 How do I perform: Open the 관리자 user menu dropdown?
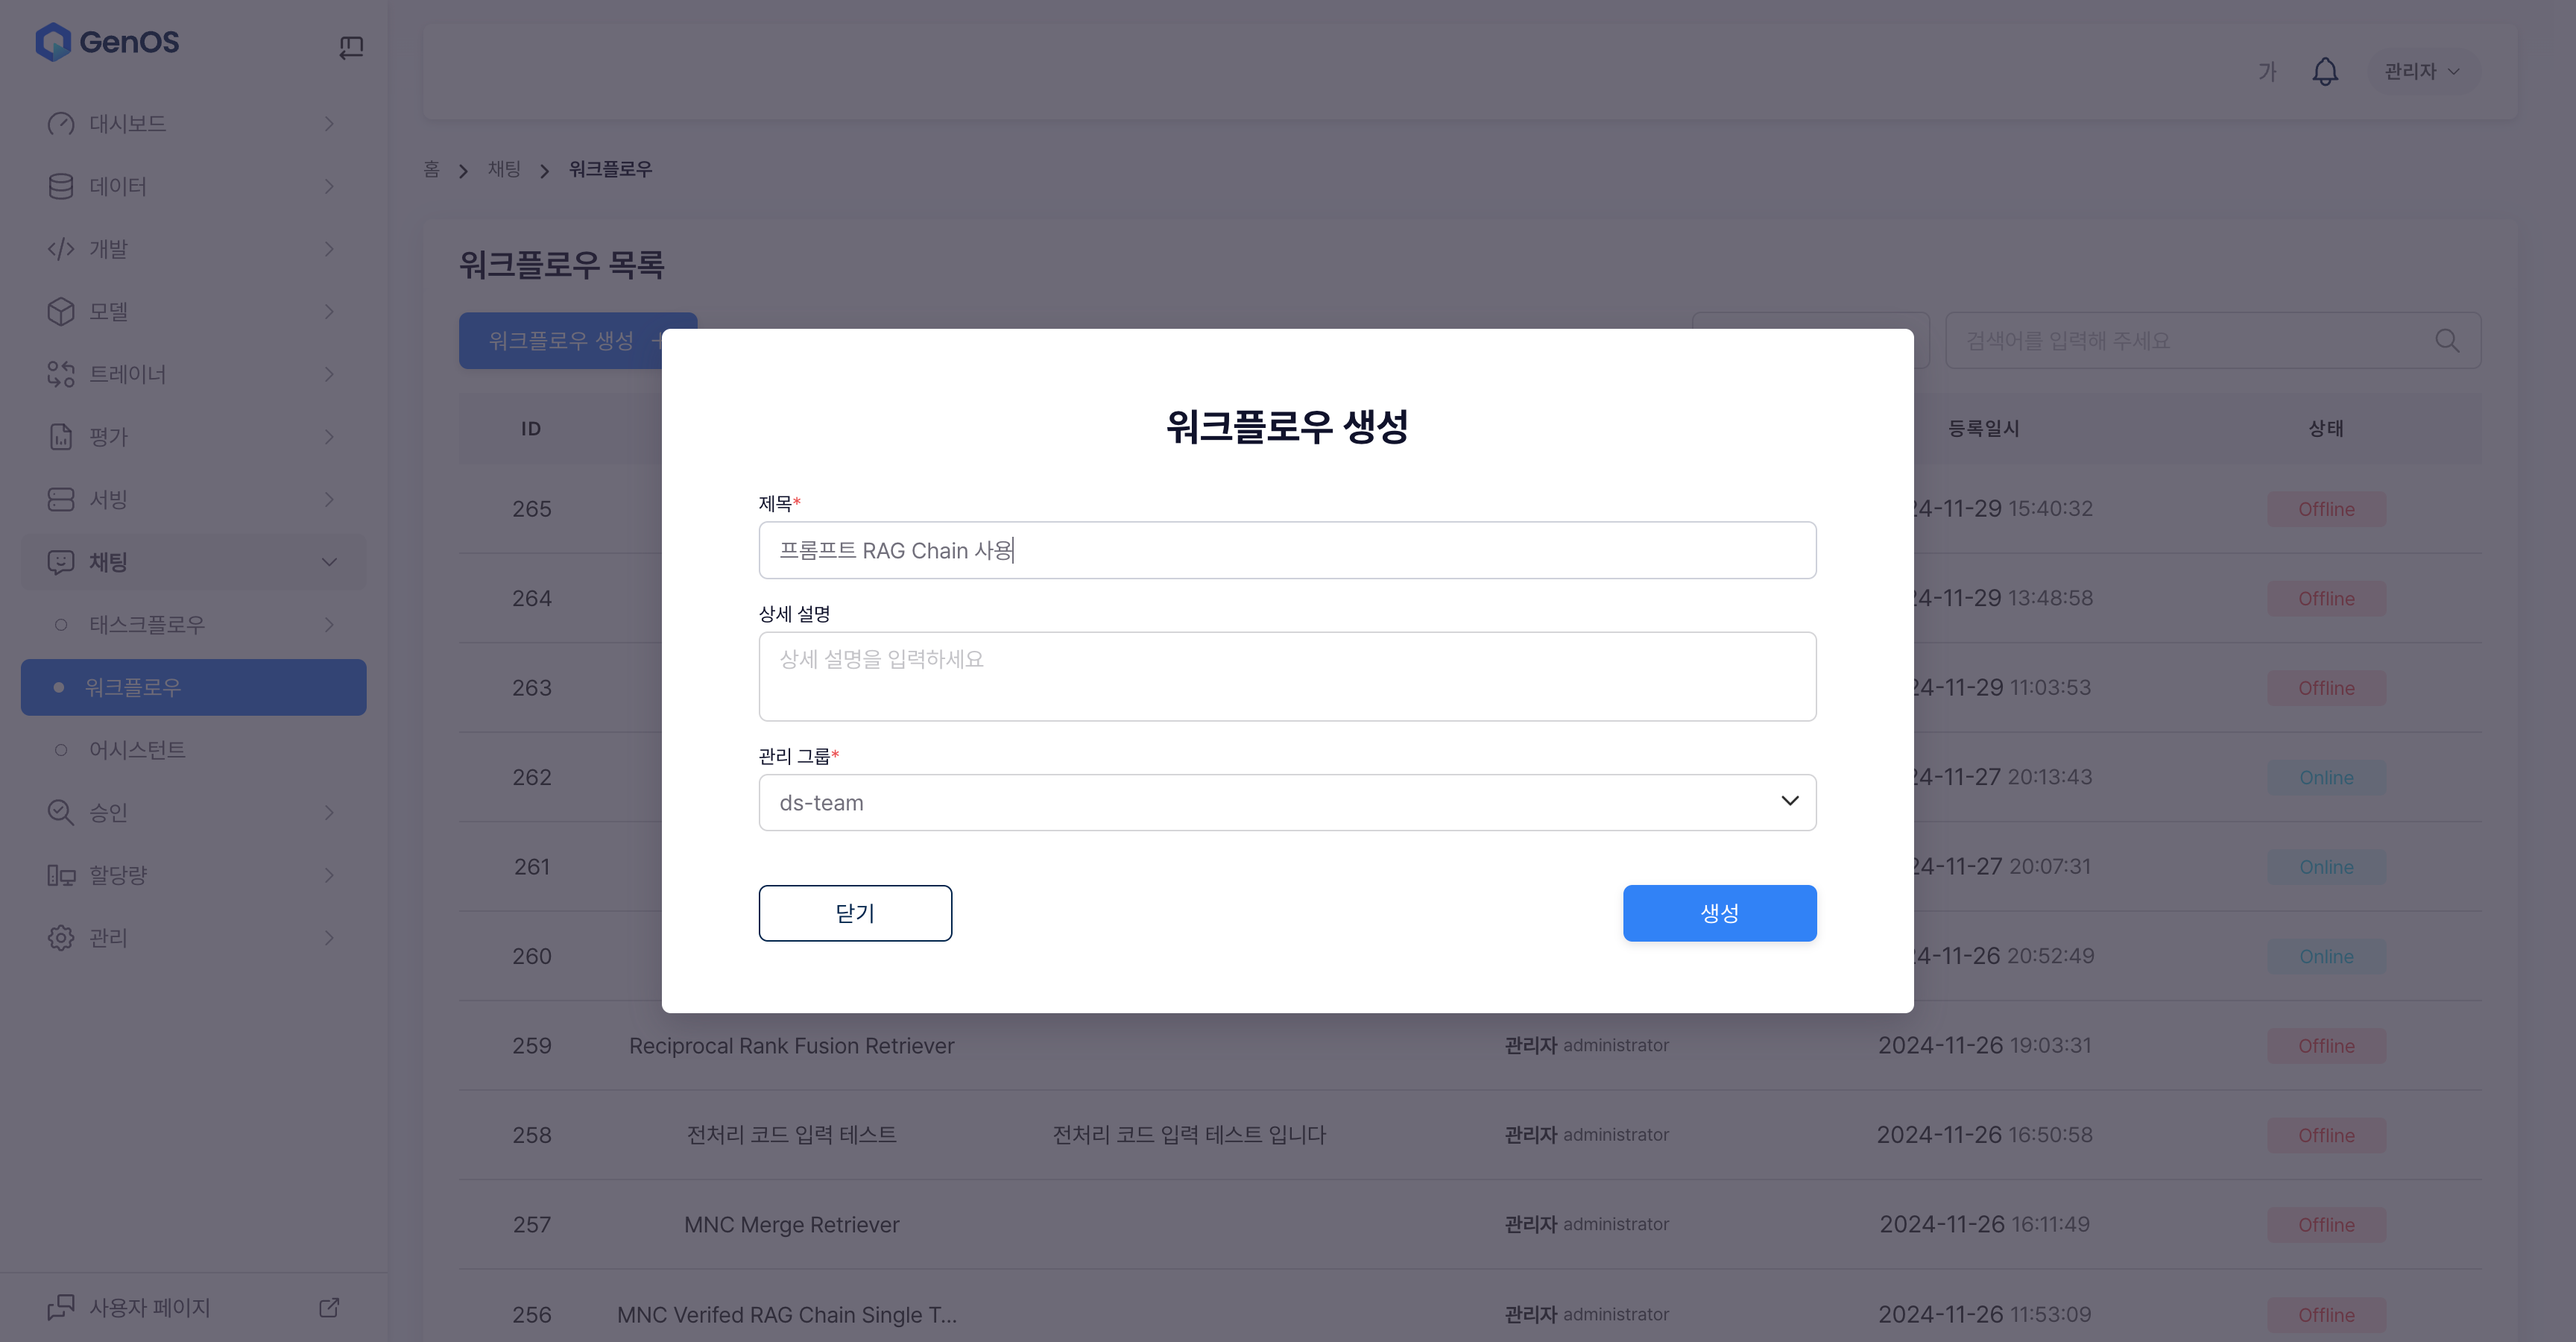point(2421,72)
